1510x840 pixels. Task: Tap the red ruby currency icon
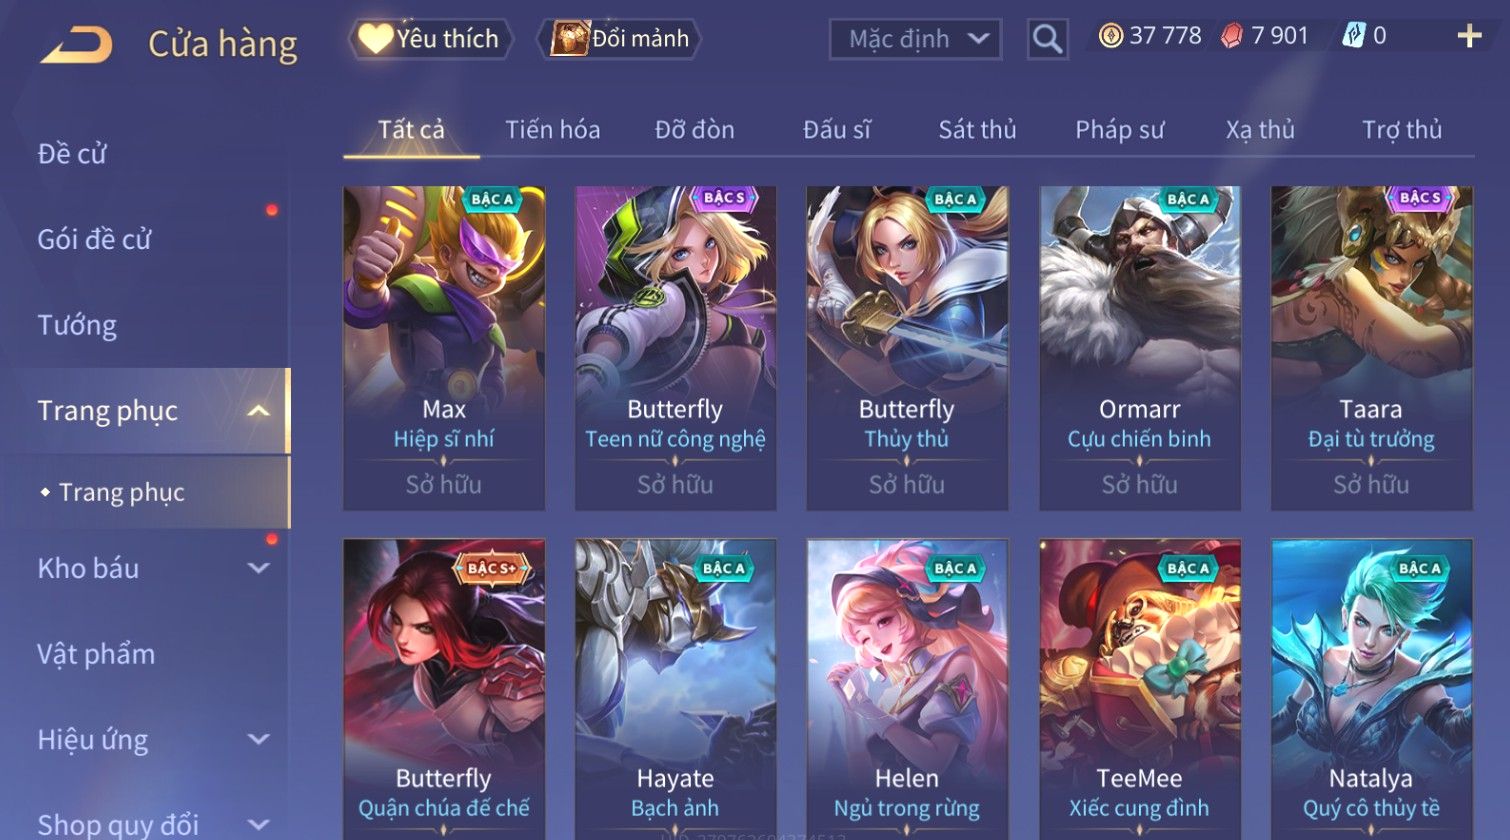tap(1232, 36)
